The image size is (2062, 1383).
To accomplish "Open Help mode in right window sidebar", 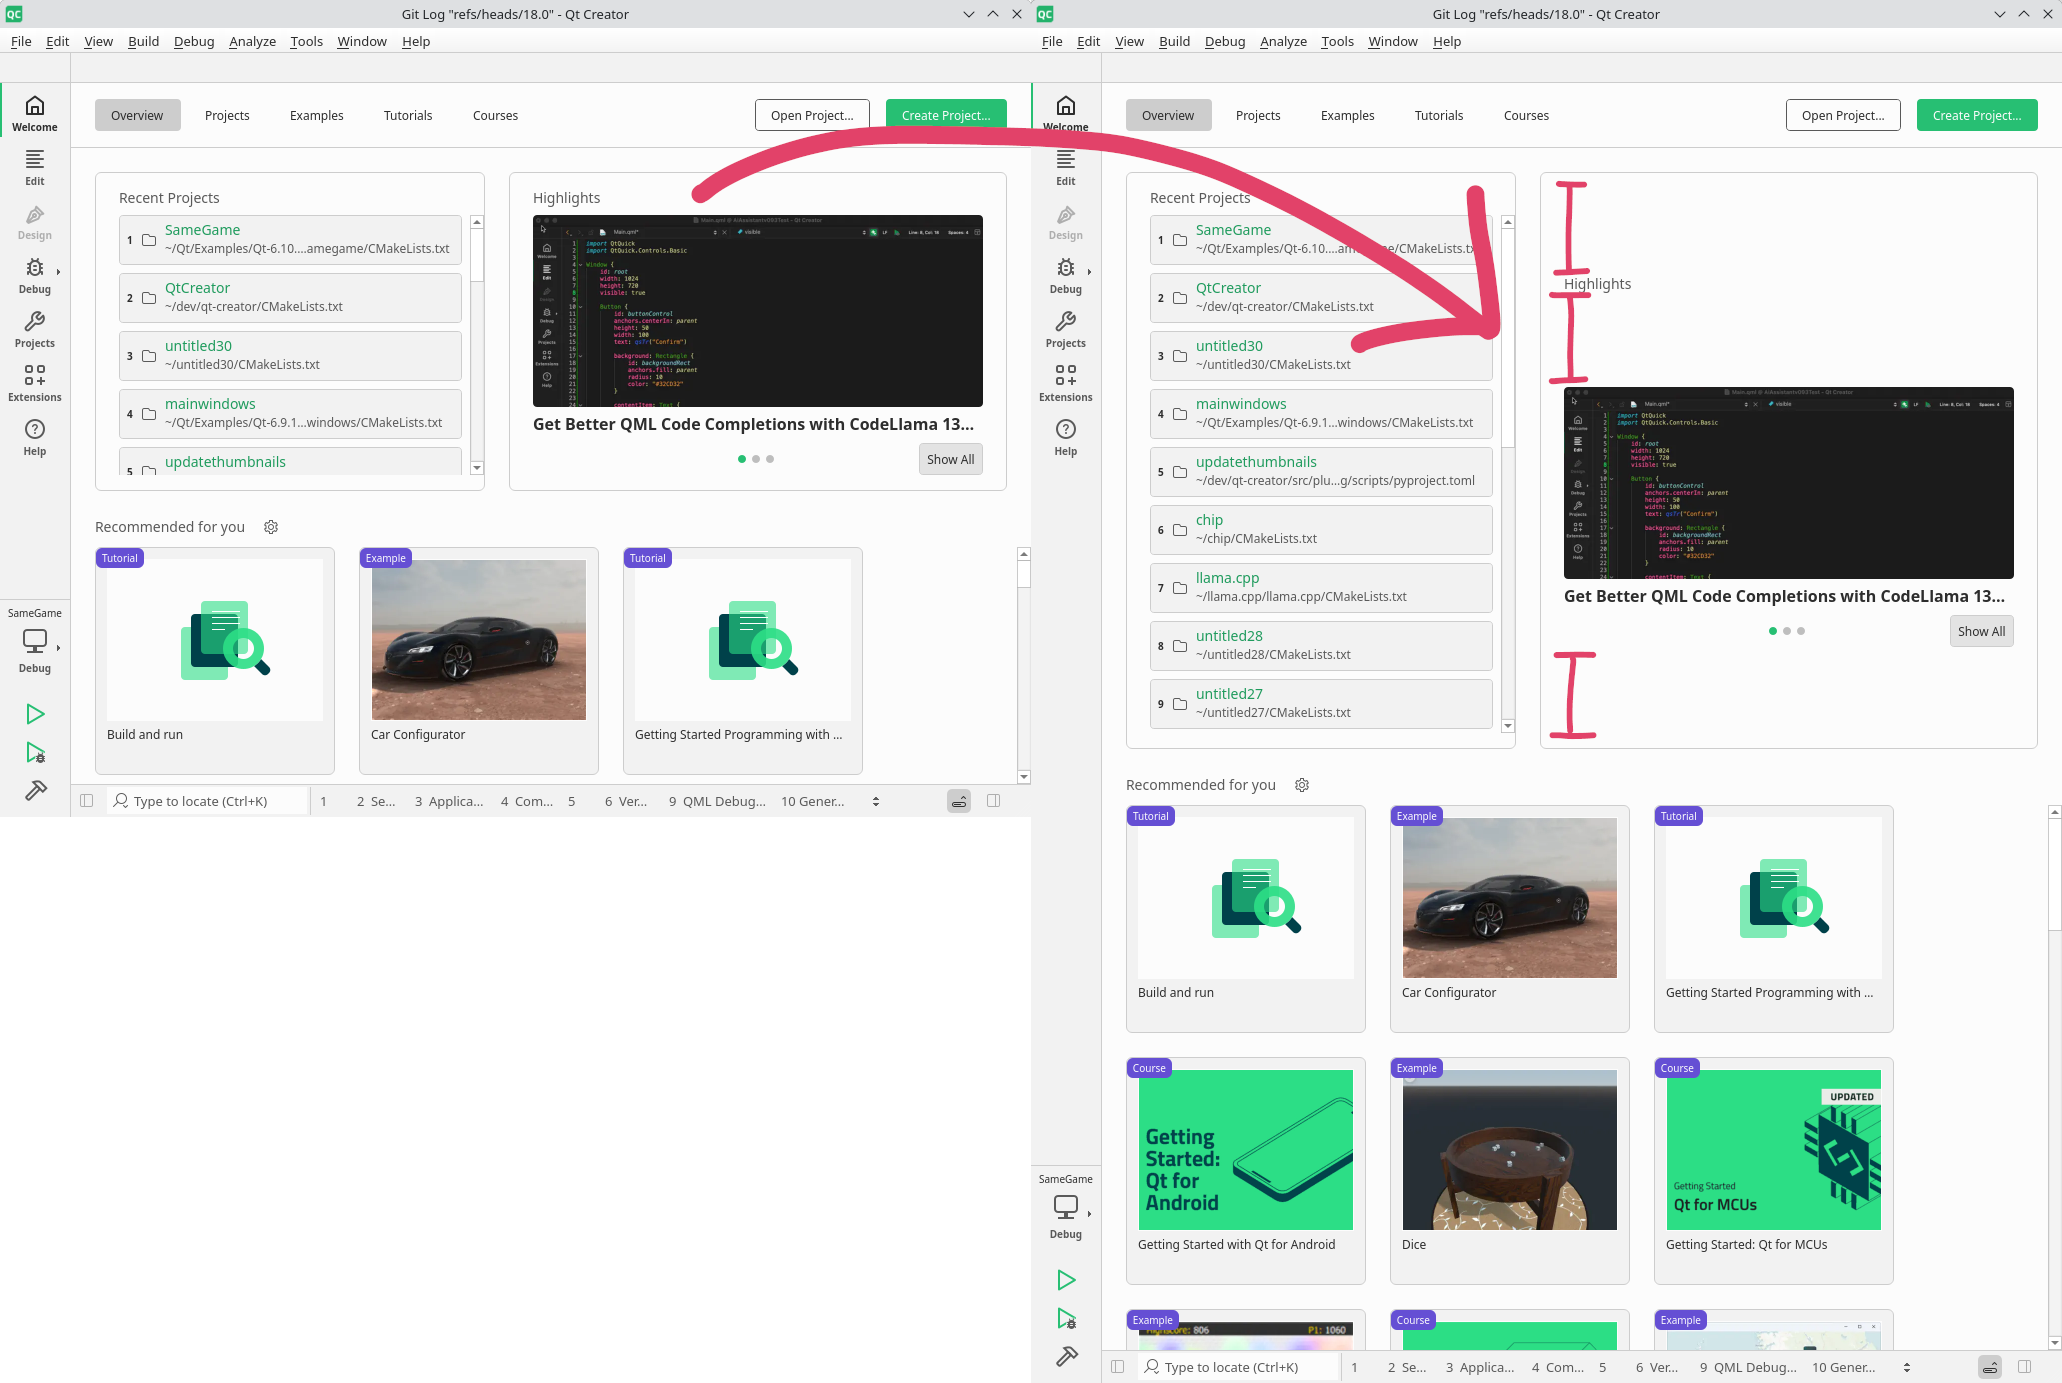I will (1066, 437).
